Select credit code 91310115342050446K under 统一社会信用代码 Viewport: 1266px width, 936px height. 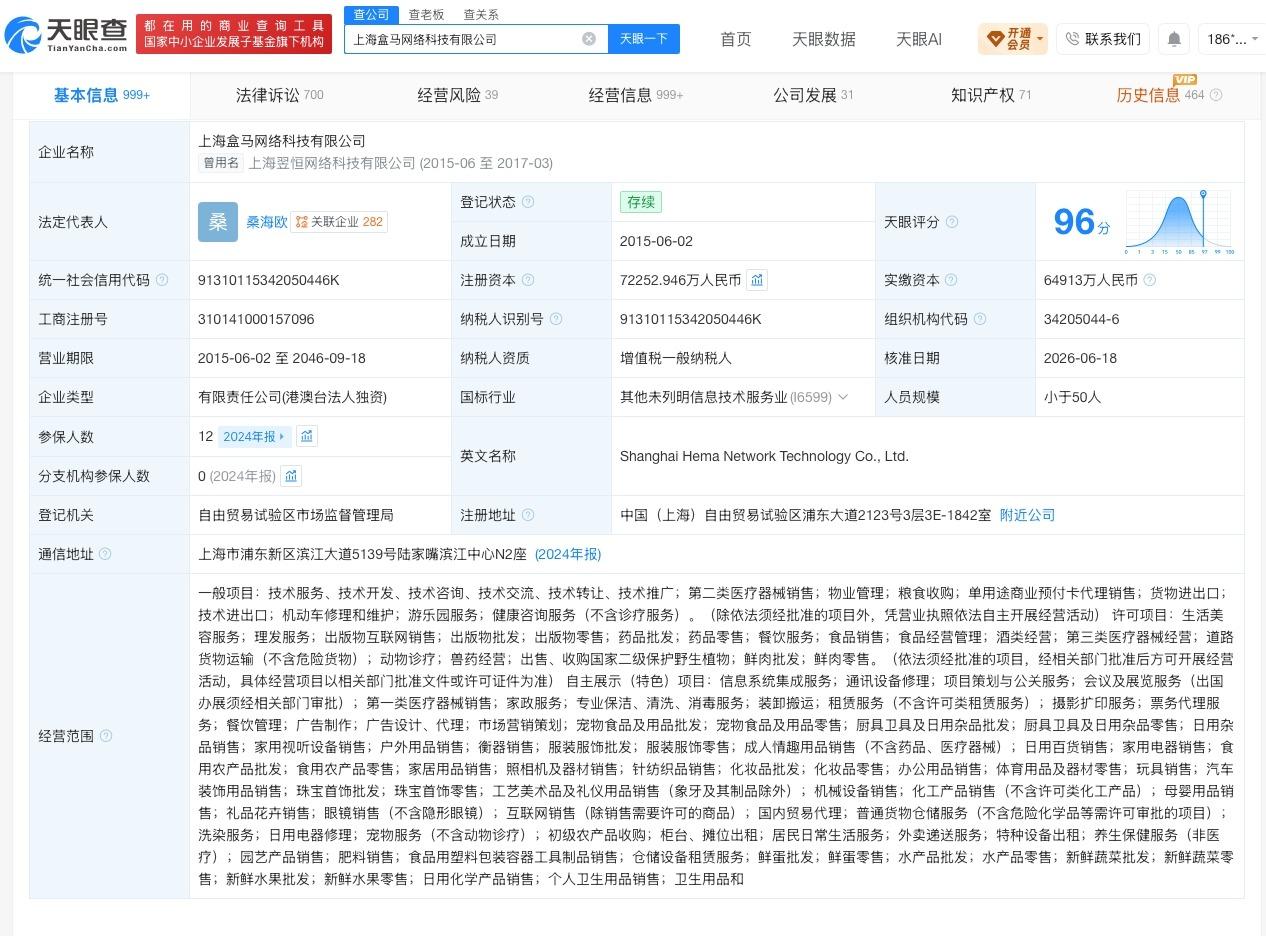[x=269, y=280]
